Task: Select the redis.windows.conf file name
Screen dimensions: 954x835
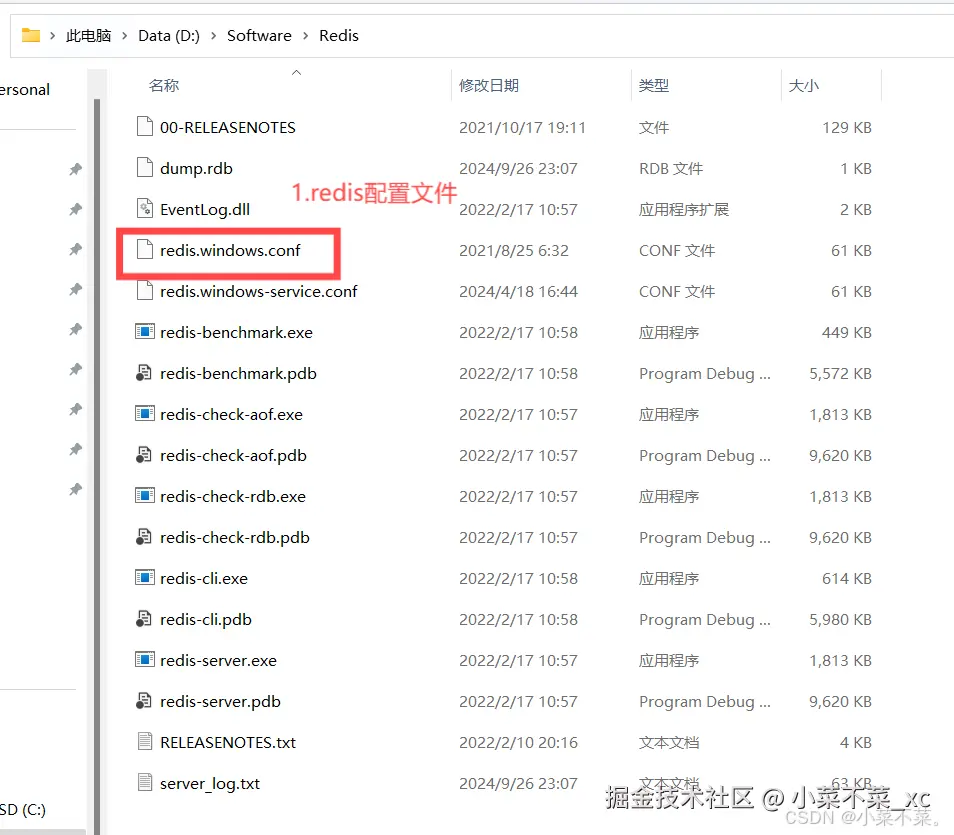Action: [x=230, y=251]
